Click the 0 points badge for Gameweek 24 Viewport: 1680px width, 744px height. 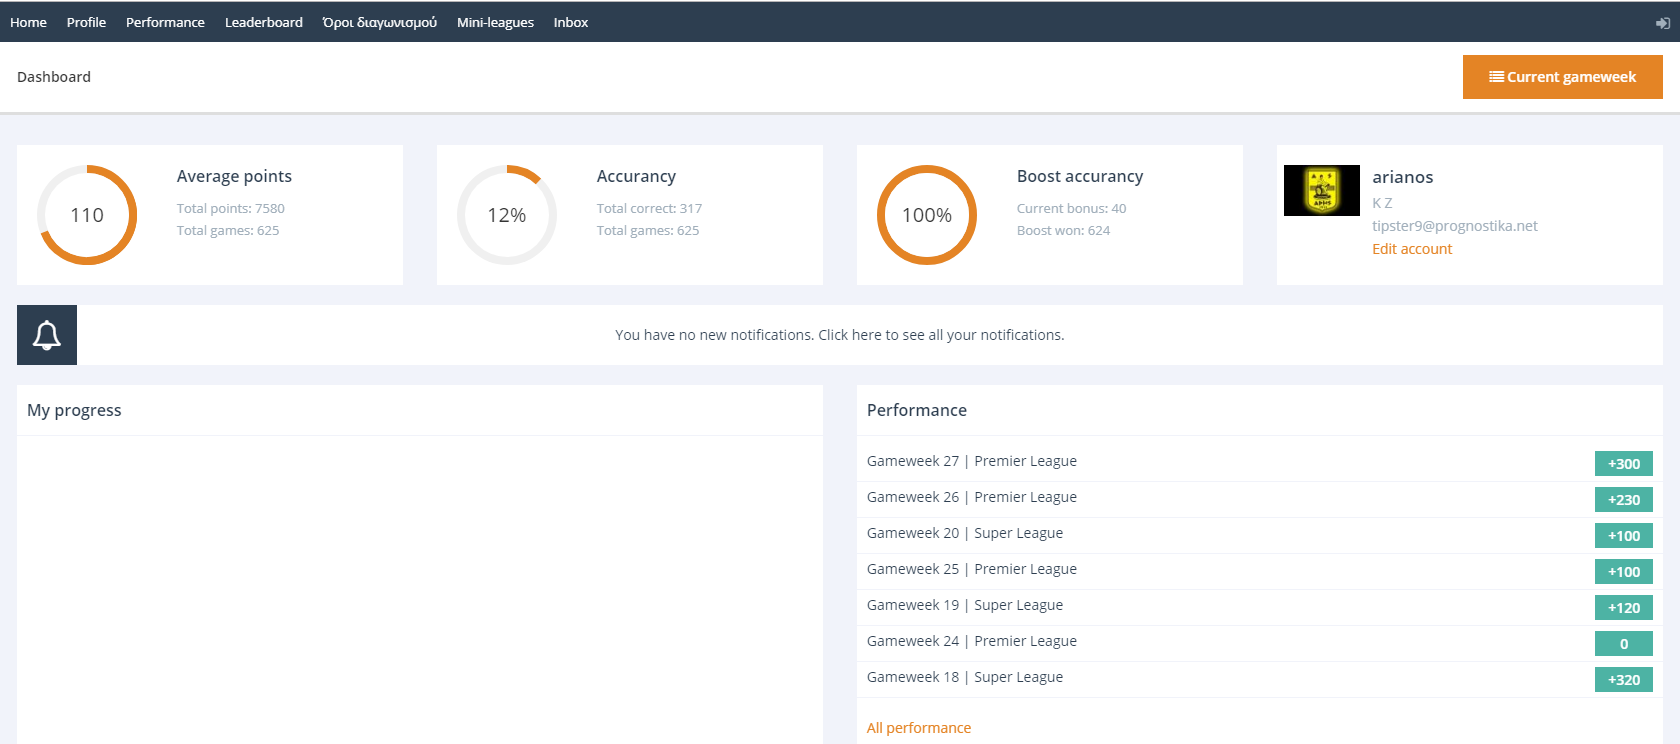(1623, 644)
